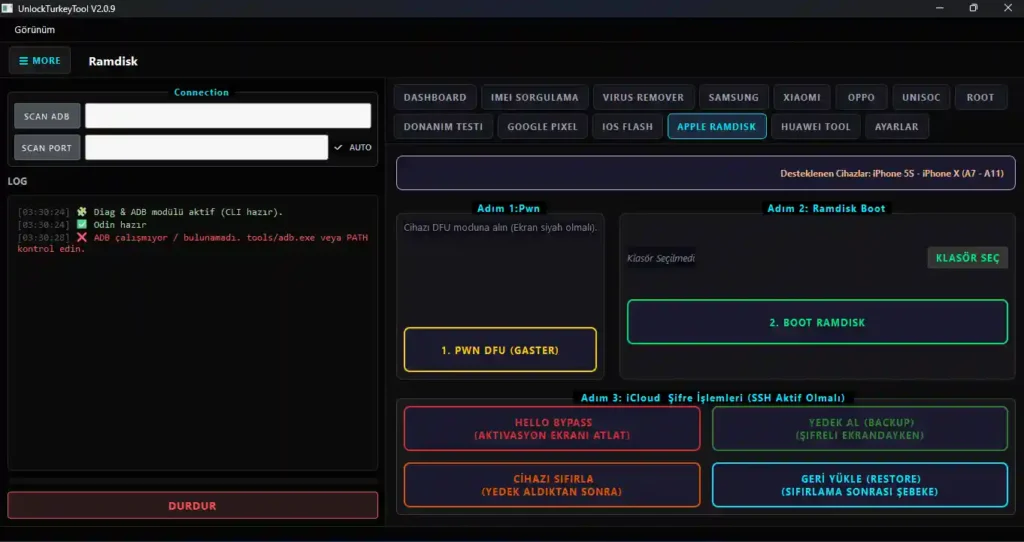The width and height of the screenshot is (1024, 542).
Task: Focus the port input field
Action: coord(206,148)
